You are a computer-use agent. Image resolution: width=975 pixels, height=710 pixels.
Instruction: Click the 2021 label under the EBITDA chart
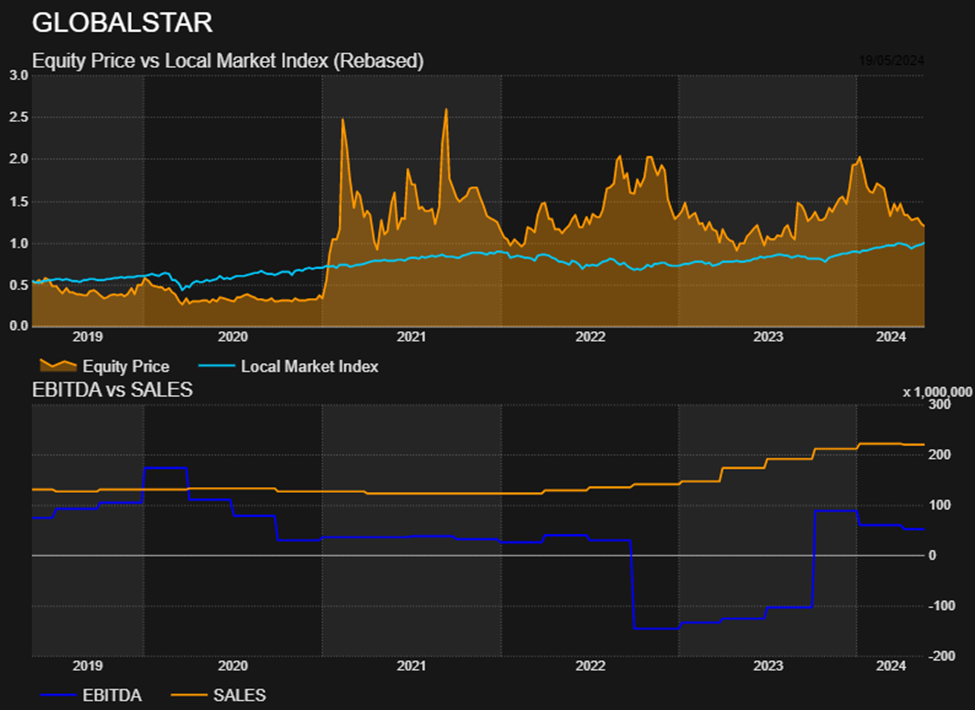(412, 666)
